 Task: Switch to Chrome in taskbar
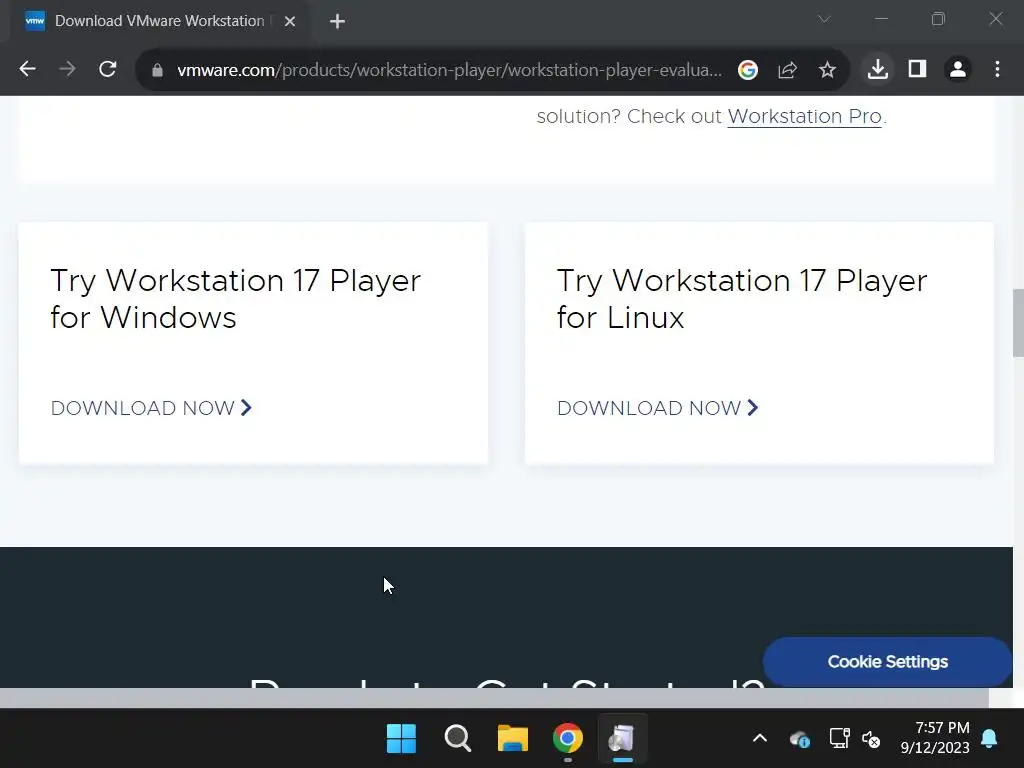tap(568, 739)
